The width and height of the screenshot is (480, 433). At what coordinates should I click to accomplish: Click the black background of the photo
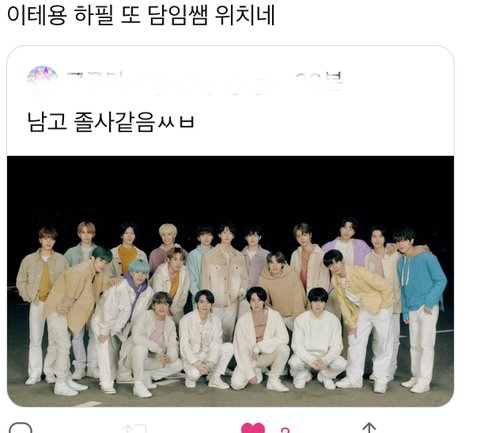point(230,187)
